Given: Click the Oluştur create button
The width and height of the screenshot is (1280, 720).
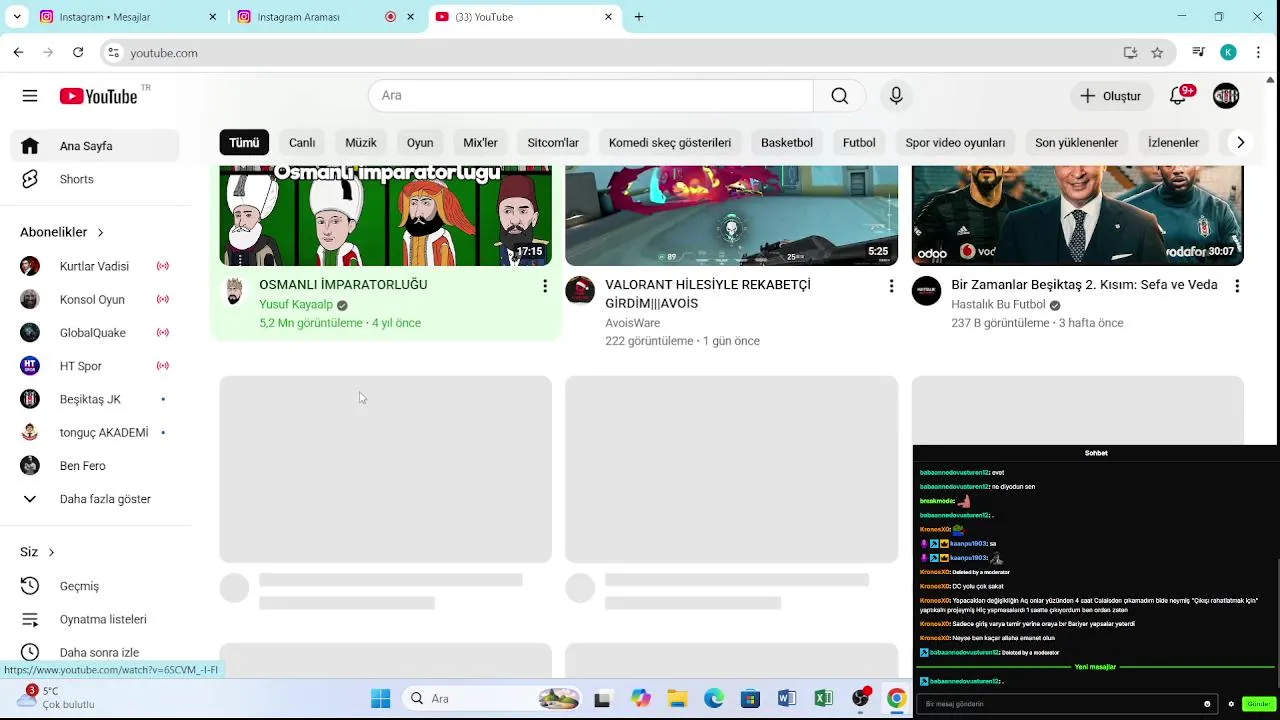Looking at the screenshot, I should [1110, 96].
